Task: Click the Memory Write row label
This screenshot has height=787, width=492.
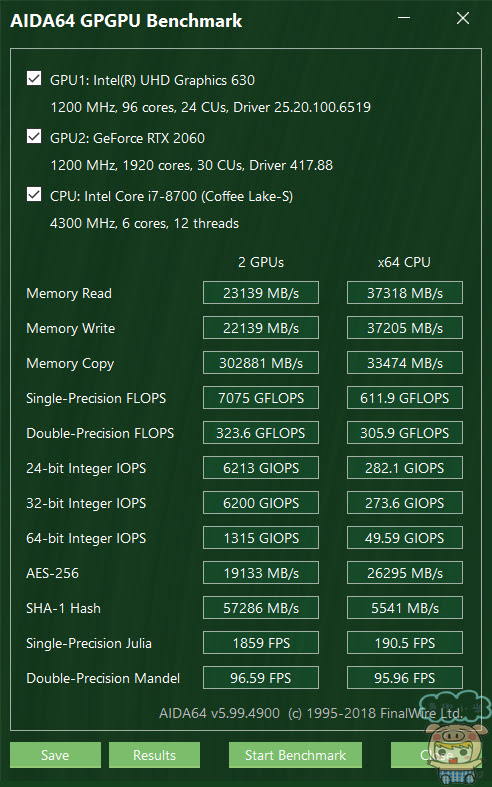Action: pos(70,328)
